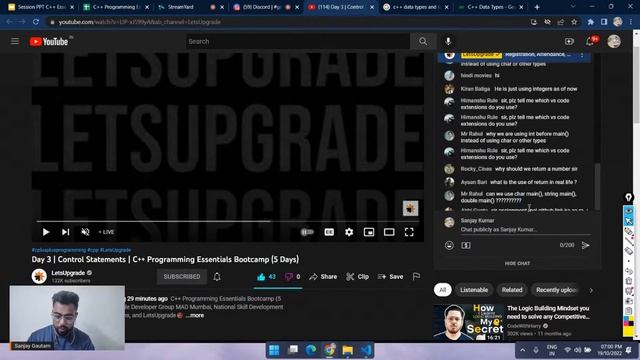Select the Related filter chip
Screen dimensions: 640x360
coord(512,290)
